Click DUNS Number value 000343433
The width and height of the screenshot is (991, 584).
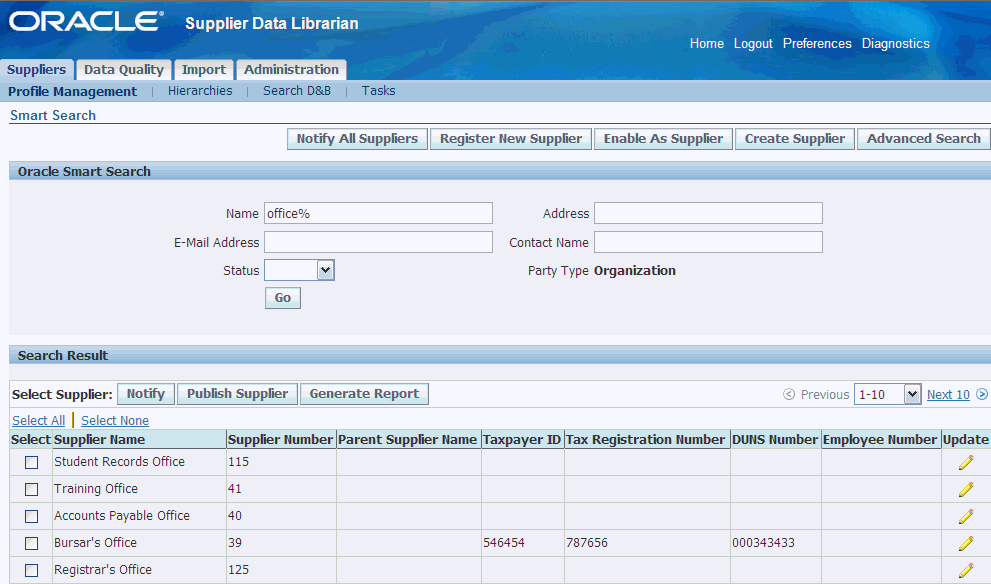763,543
